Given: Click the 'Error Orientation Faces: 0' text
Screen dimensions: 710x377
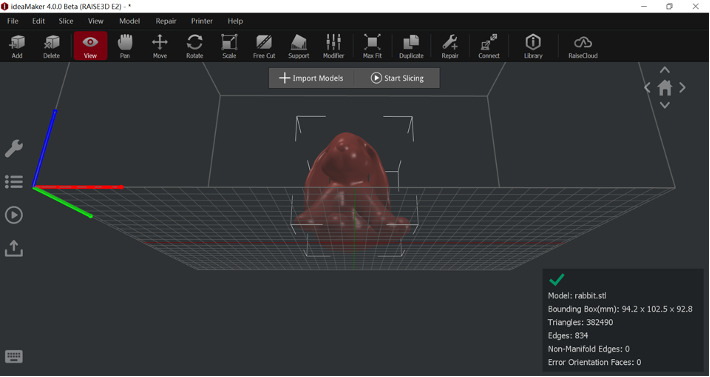Looking at the screenshot, I should [595, 362].
